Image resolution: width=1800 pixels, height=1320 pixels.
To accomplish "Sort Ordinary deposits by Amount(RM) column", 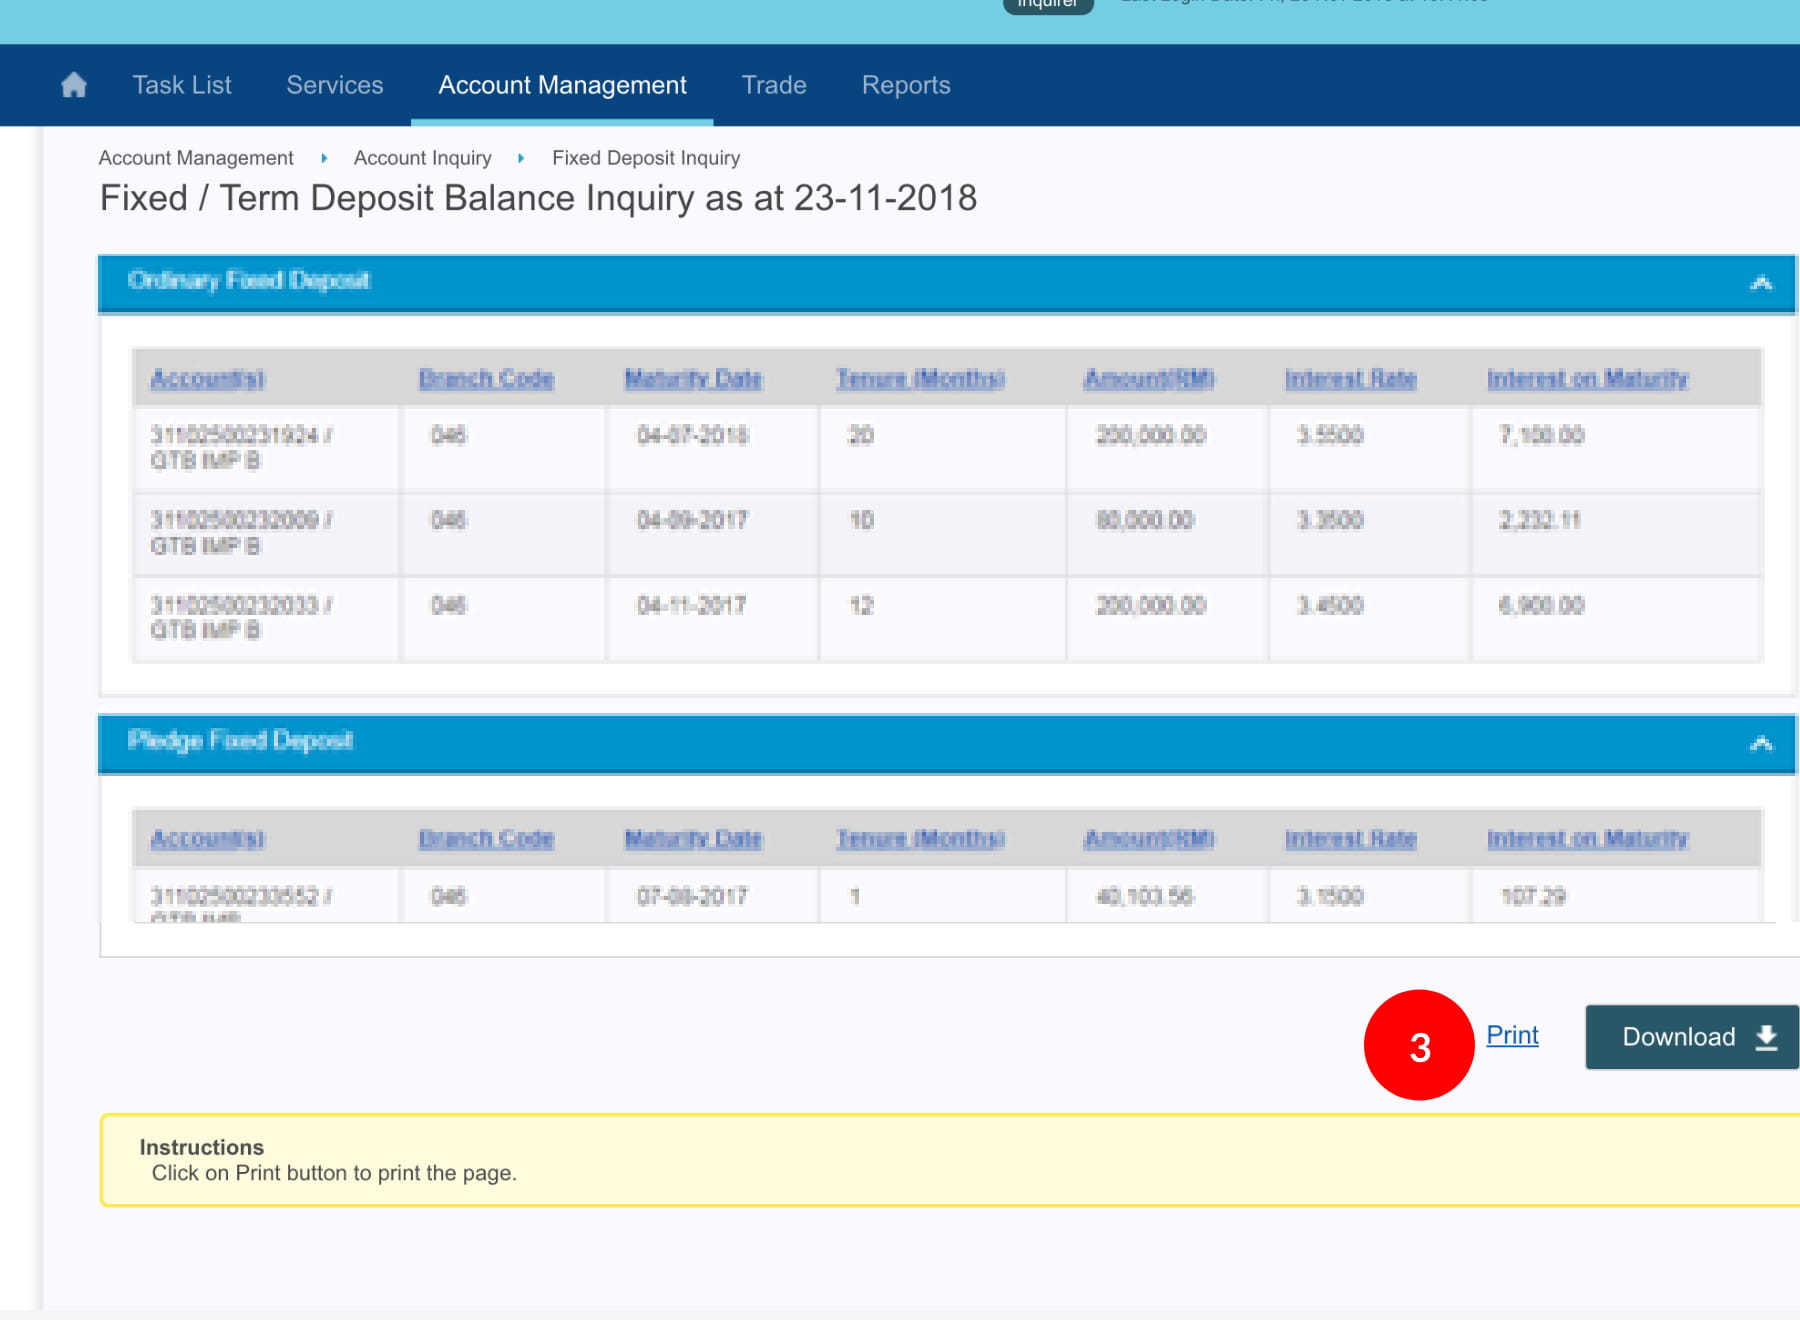I will point(1149,379).
